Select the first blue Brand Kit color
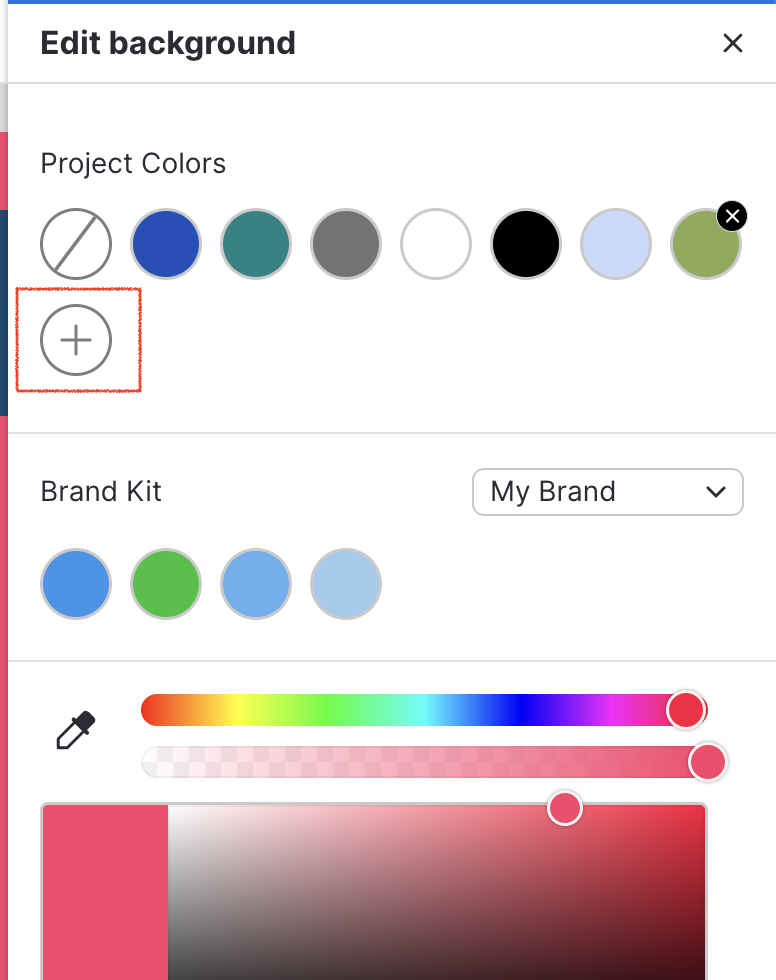 (76, 584)
